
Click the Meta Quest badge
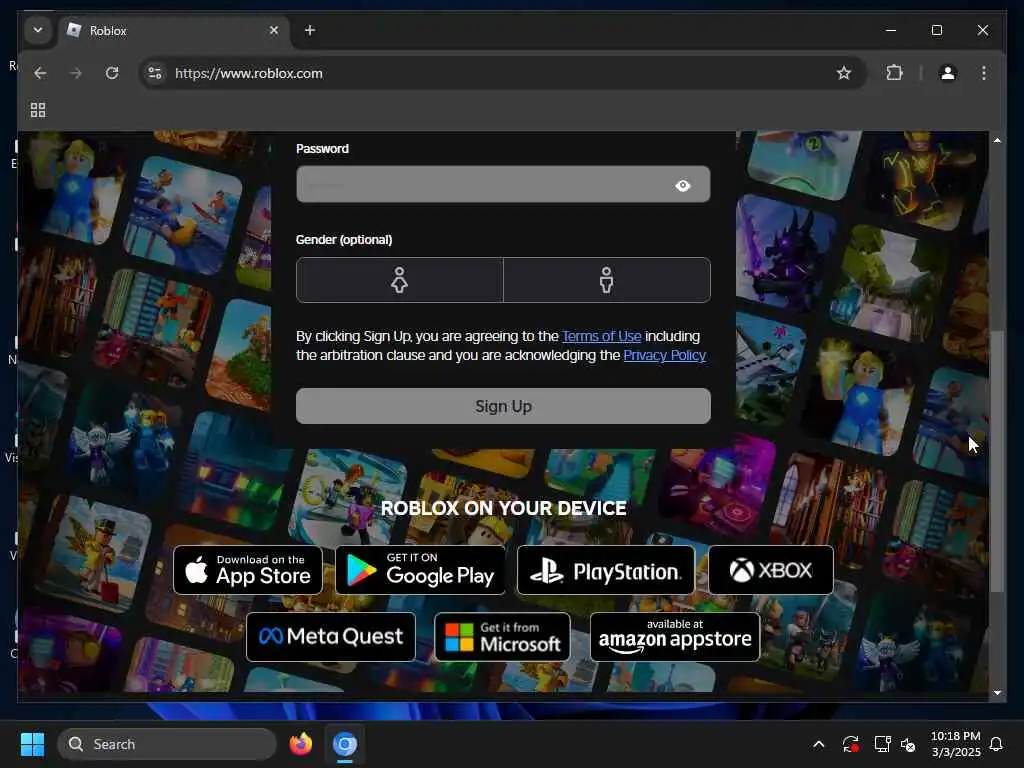pyautogui.click(x=330, y=637)
